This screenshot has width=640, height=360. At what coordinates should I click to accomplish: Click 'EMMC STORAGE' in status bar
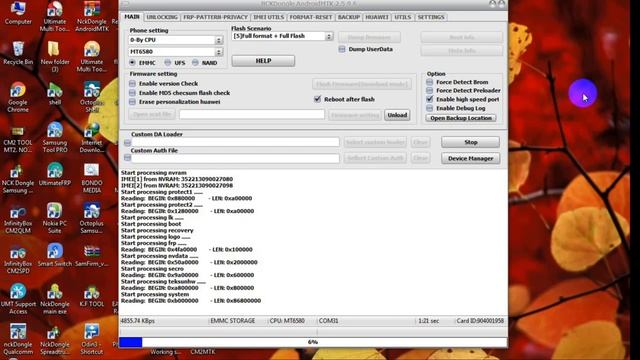[x=233, y=321]
